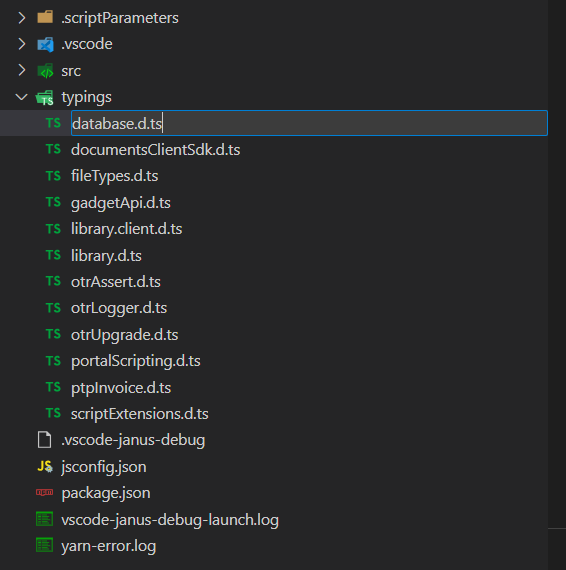This screenshot has height=570, width=566.
Task: Click inside the database.d.ts rename field
Action: click(x=309, y=123)
